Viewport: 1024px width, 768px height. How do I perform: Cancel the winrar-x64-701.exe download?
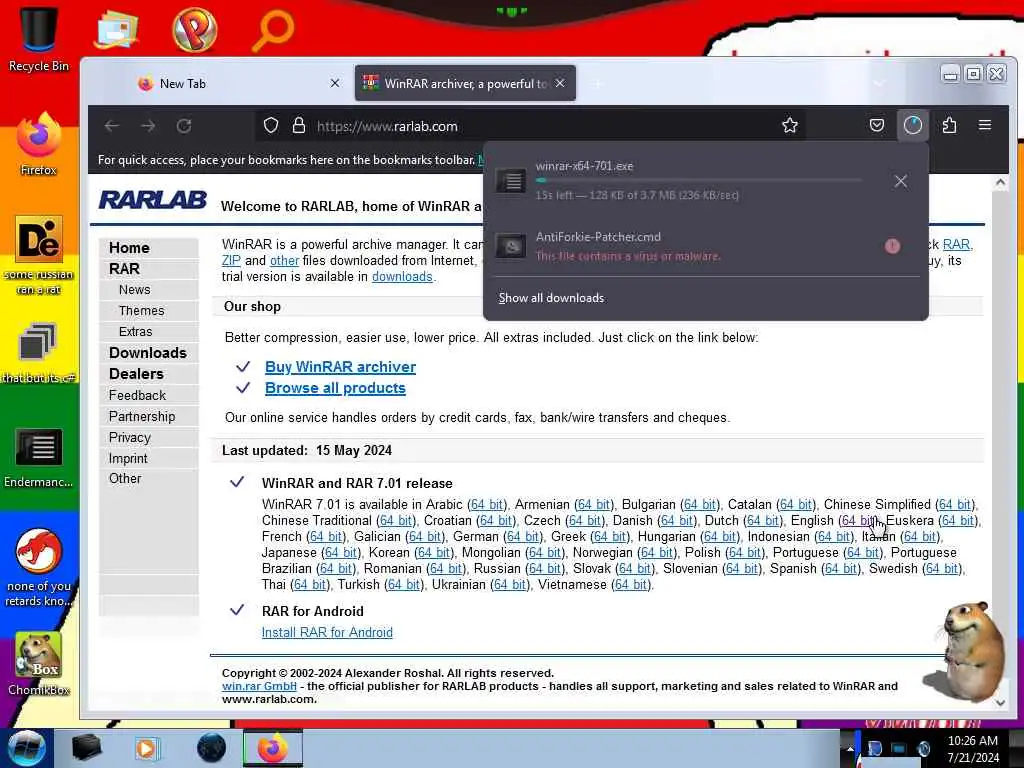tap(901, 181)
